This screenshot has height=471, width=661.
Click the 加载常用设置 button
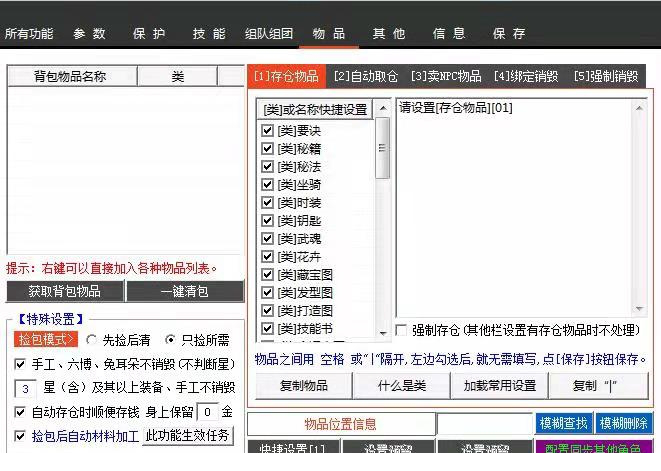pyautogui.click(x=500, y=385)
